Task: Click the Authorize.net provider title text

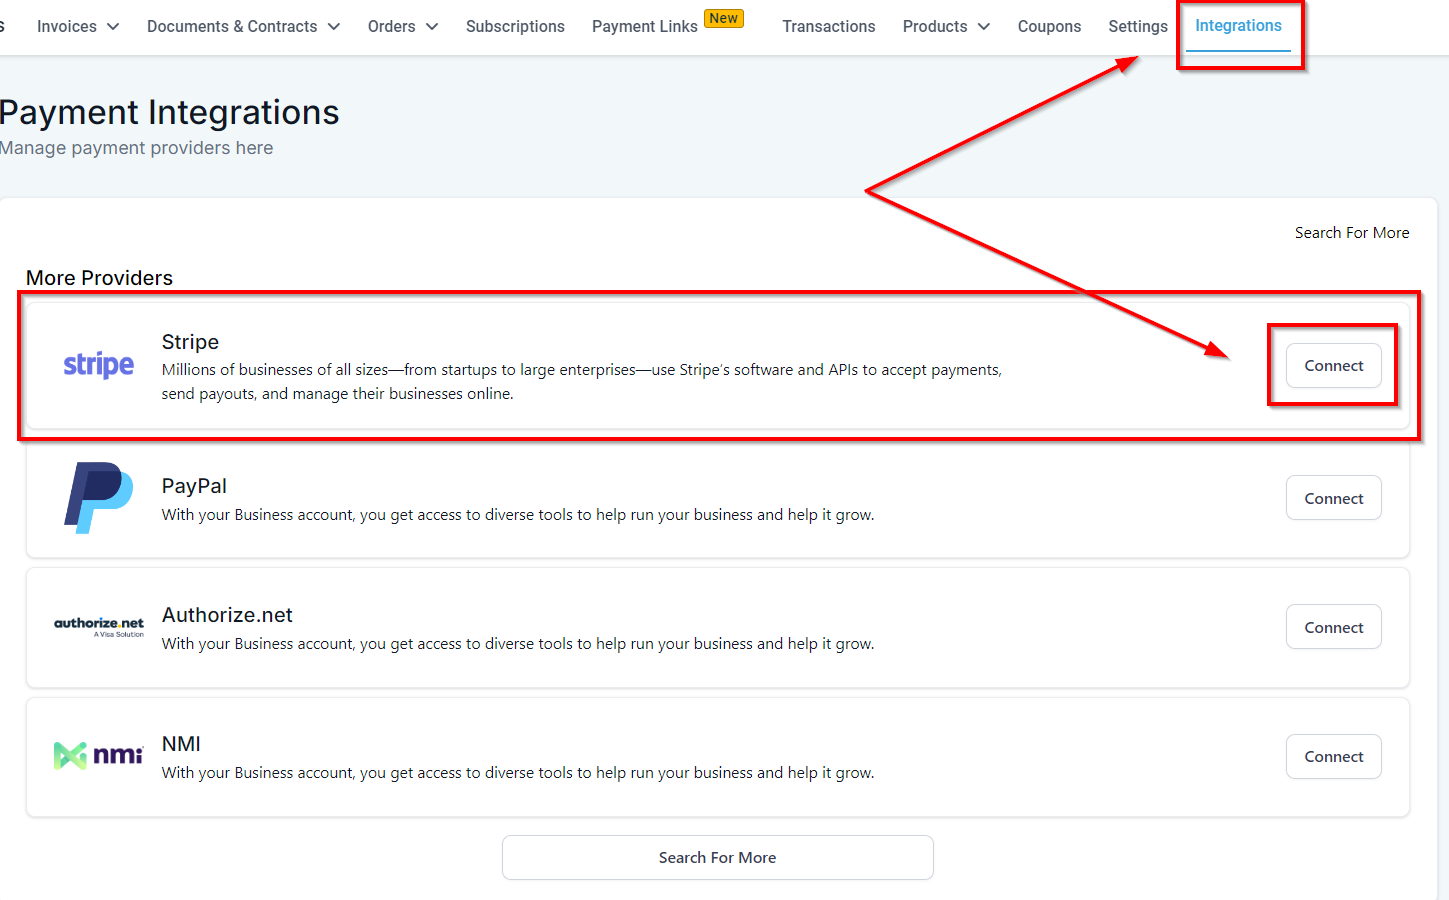Action: (x=227, y=615)
